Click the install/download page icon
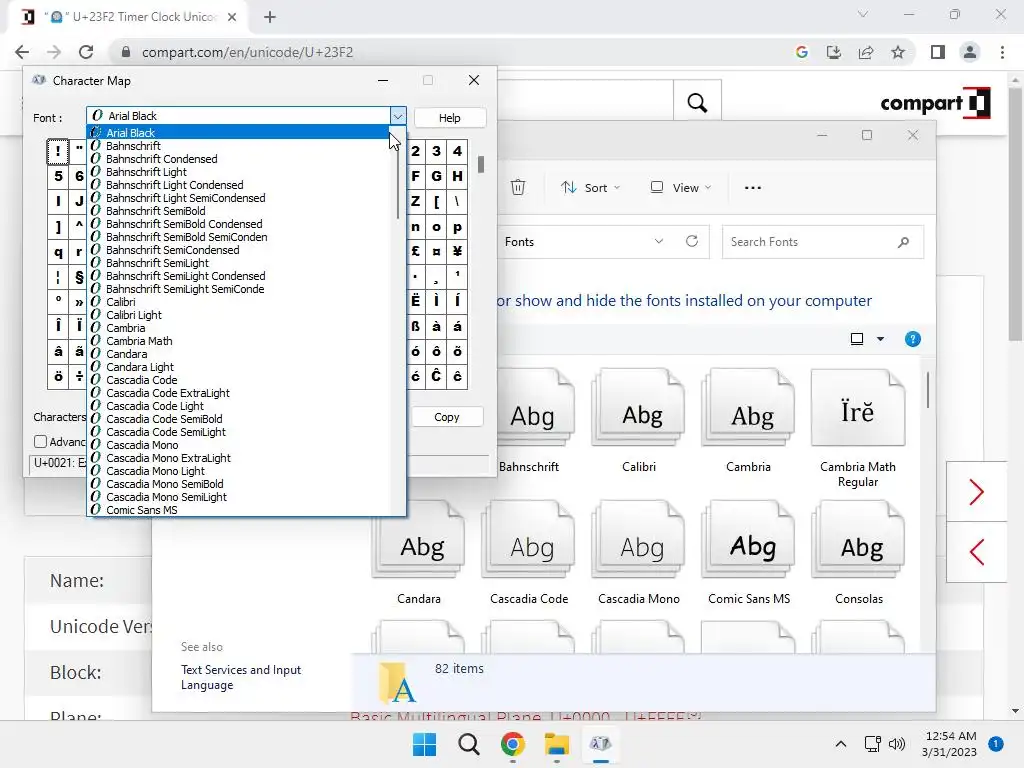Image resolution: width=1024 pixels, height=768 pixels. click(x=834, y=52)
